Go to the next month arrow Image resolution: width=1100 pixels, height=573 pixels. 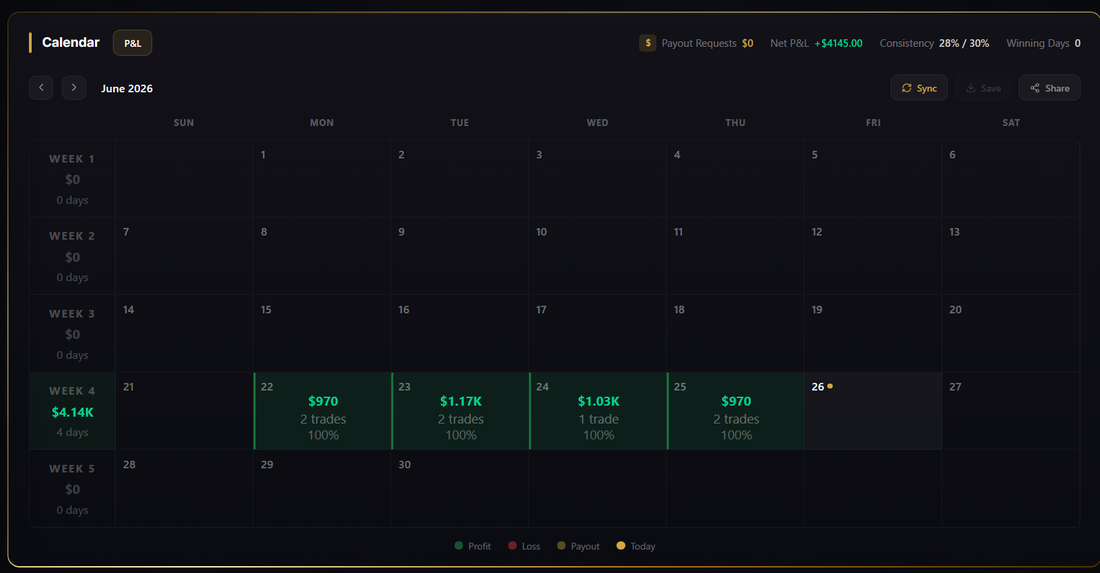[74, 88]
